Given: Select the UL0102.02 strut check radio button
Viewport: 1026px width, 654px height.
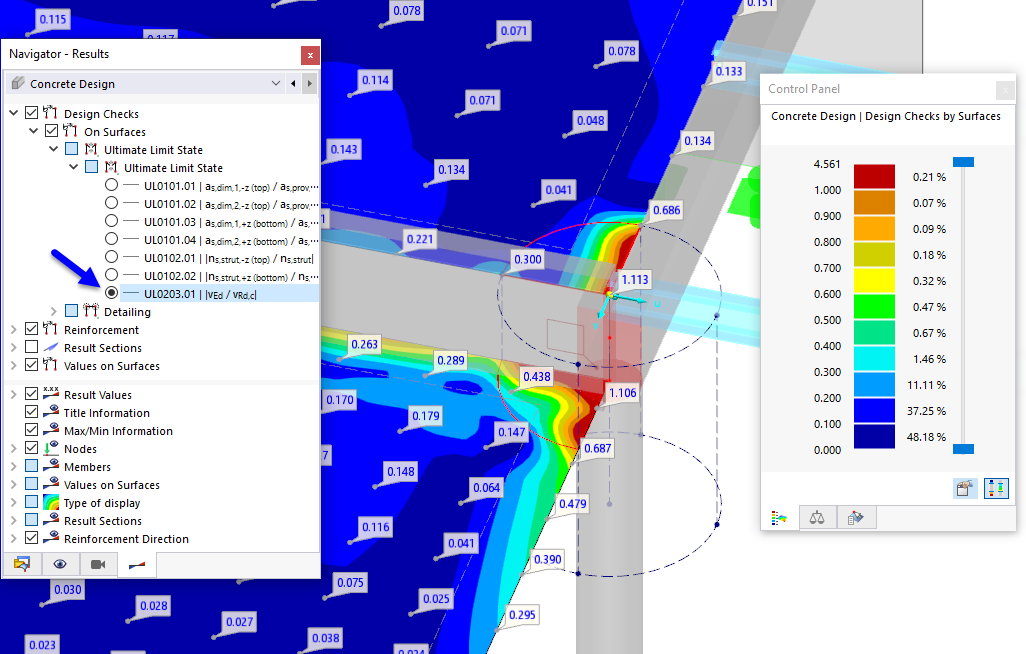Looking at the screenshot, I should pos(111,274).
